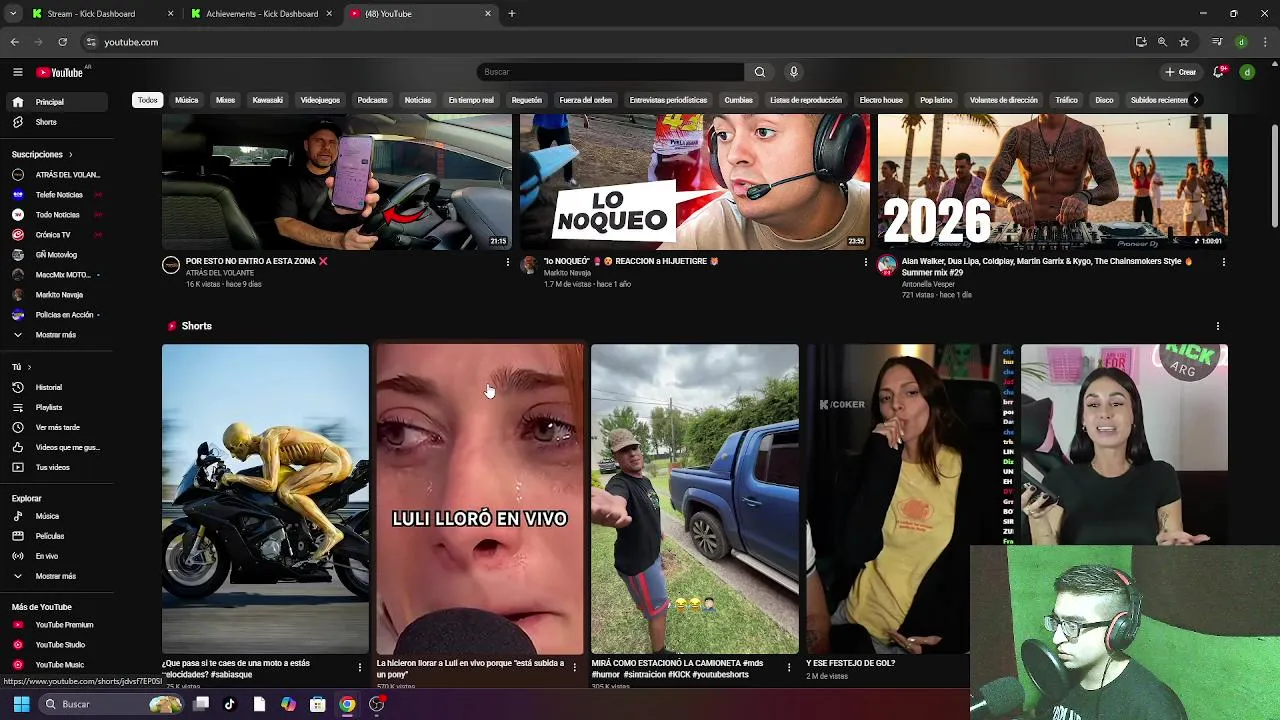Viewport: 1280px width, 720px height.
Task: Open options menu for Shorts section
Action: [1217, 326]
